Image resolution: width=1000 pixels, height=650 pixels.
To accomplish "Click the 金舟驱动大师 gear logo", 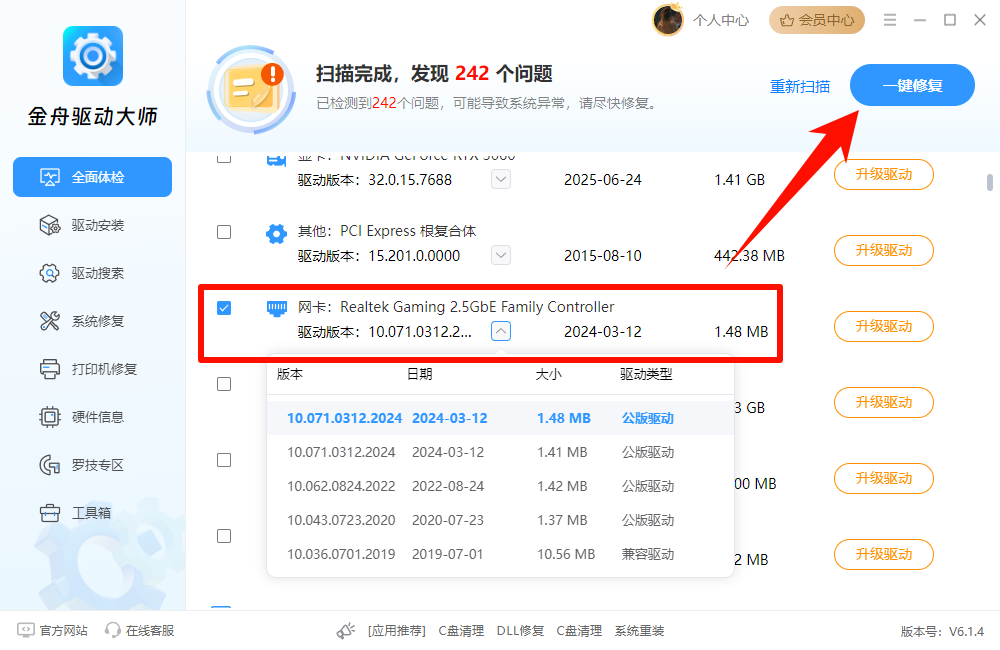I will click(x=92, y=56).
